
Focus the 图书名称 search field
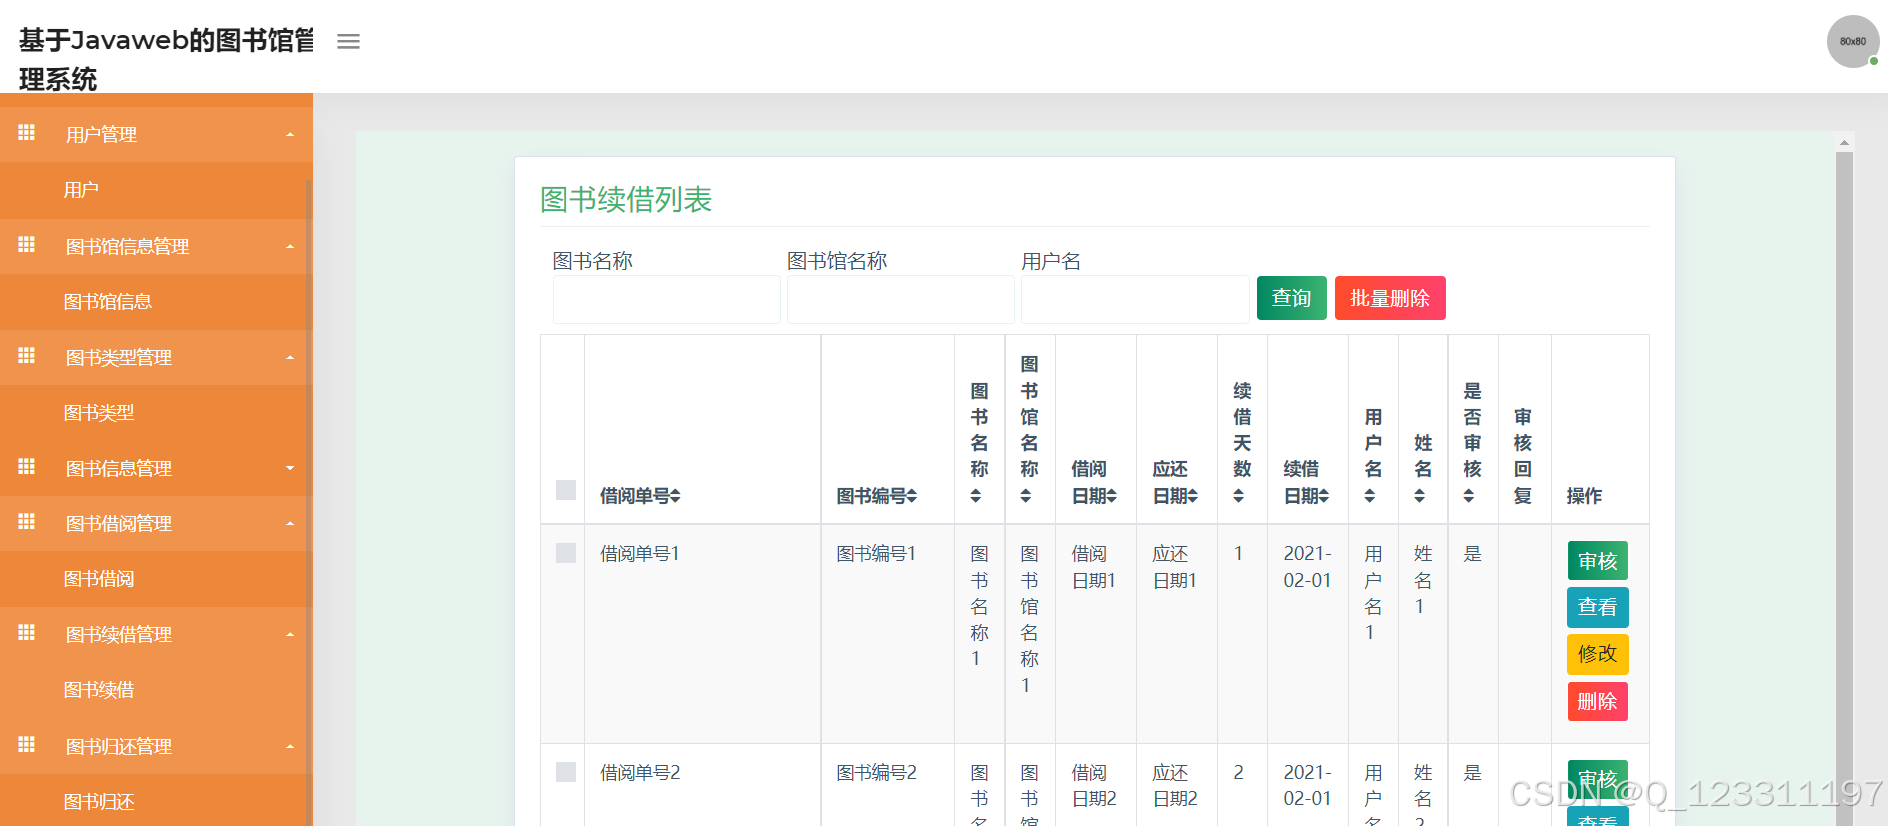coord(666,300)
